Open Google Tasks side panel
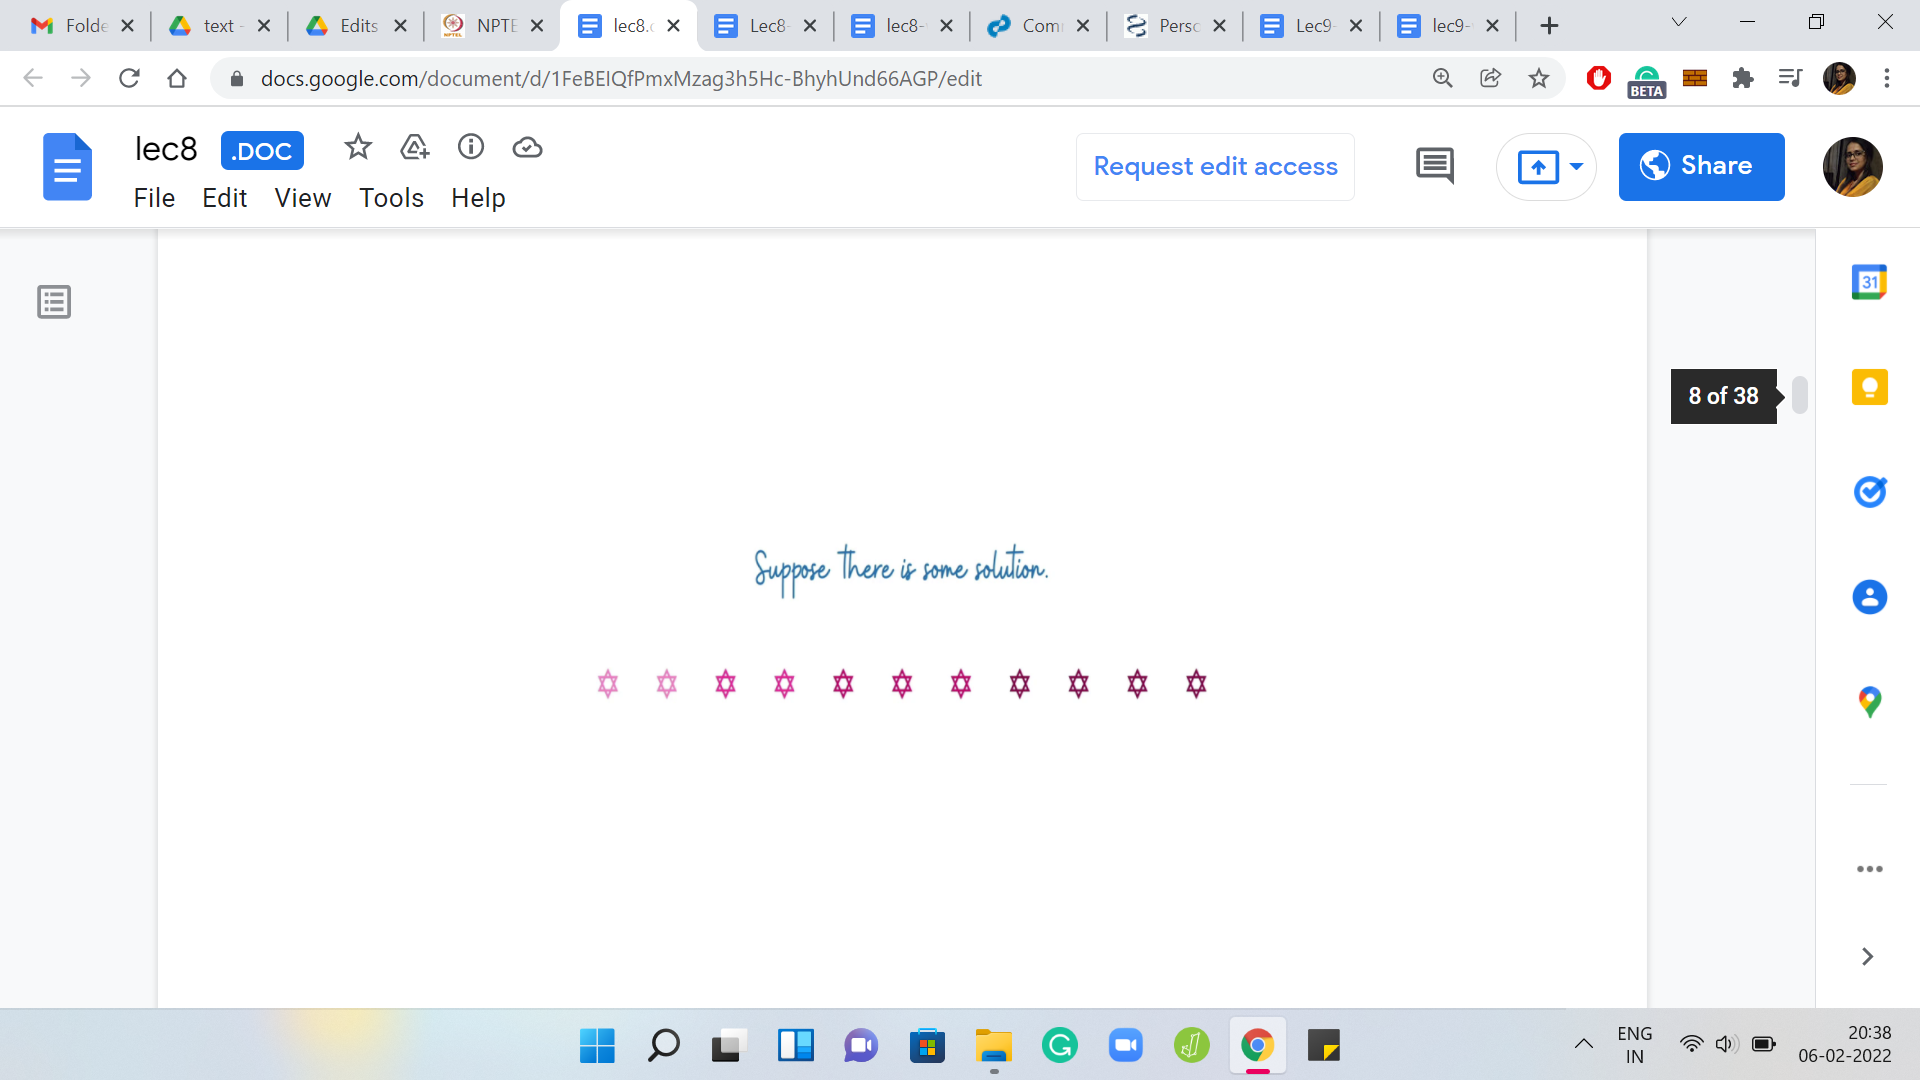 coord(1869,492)
